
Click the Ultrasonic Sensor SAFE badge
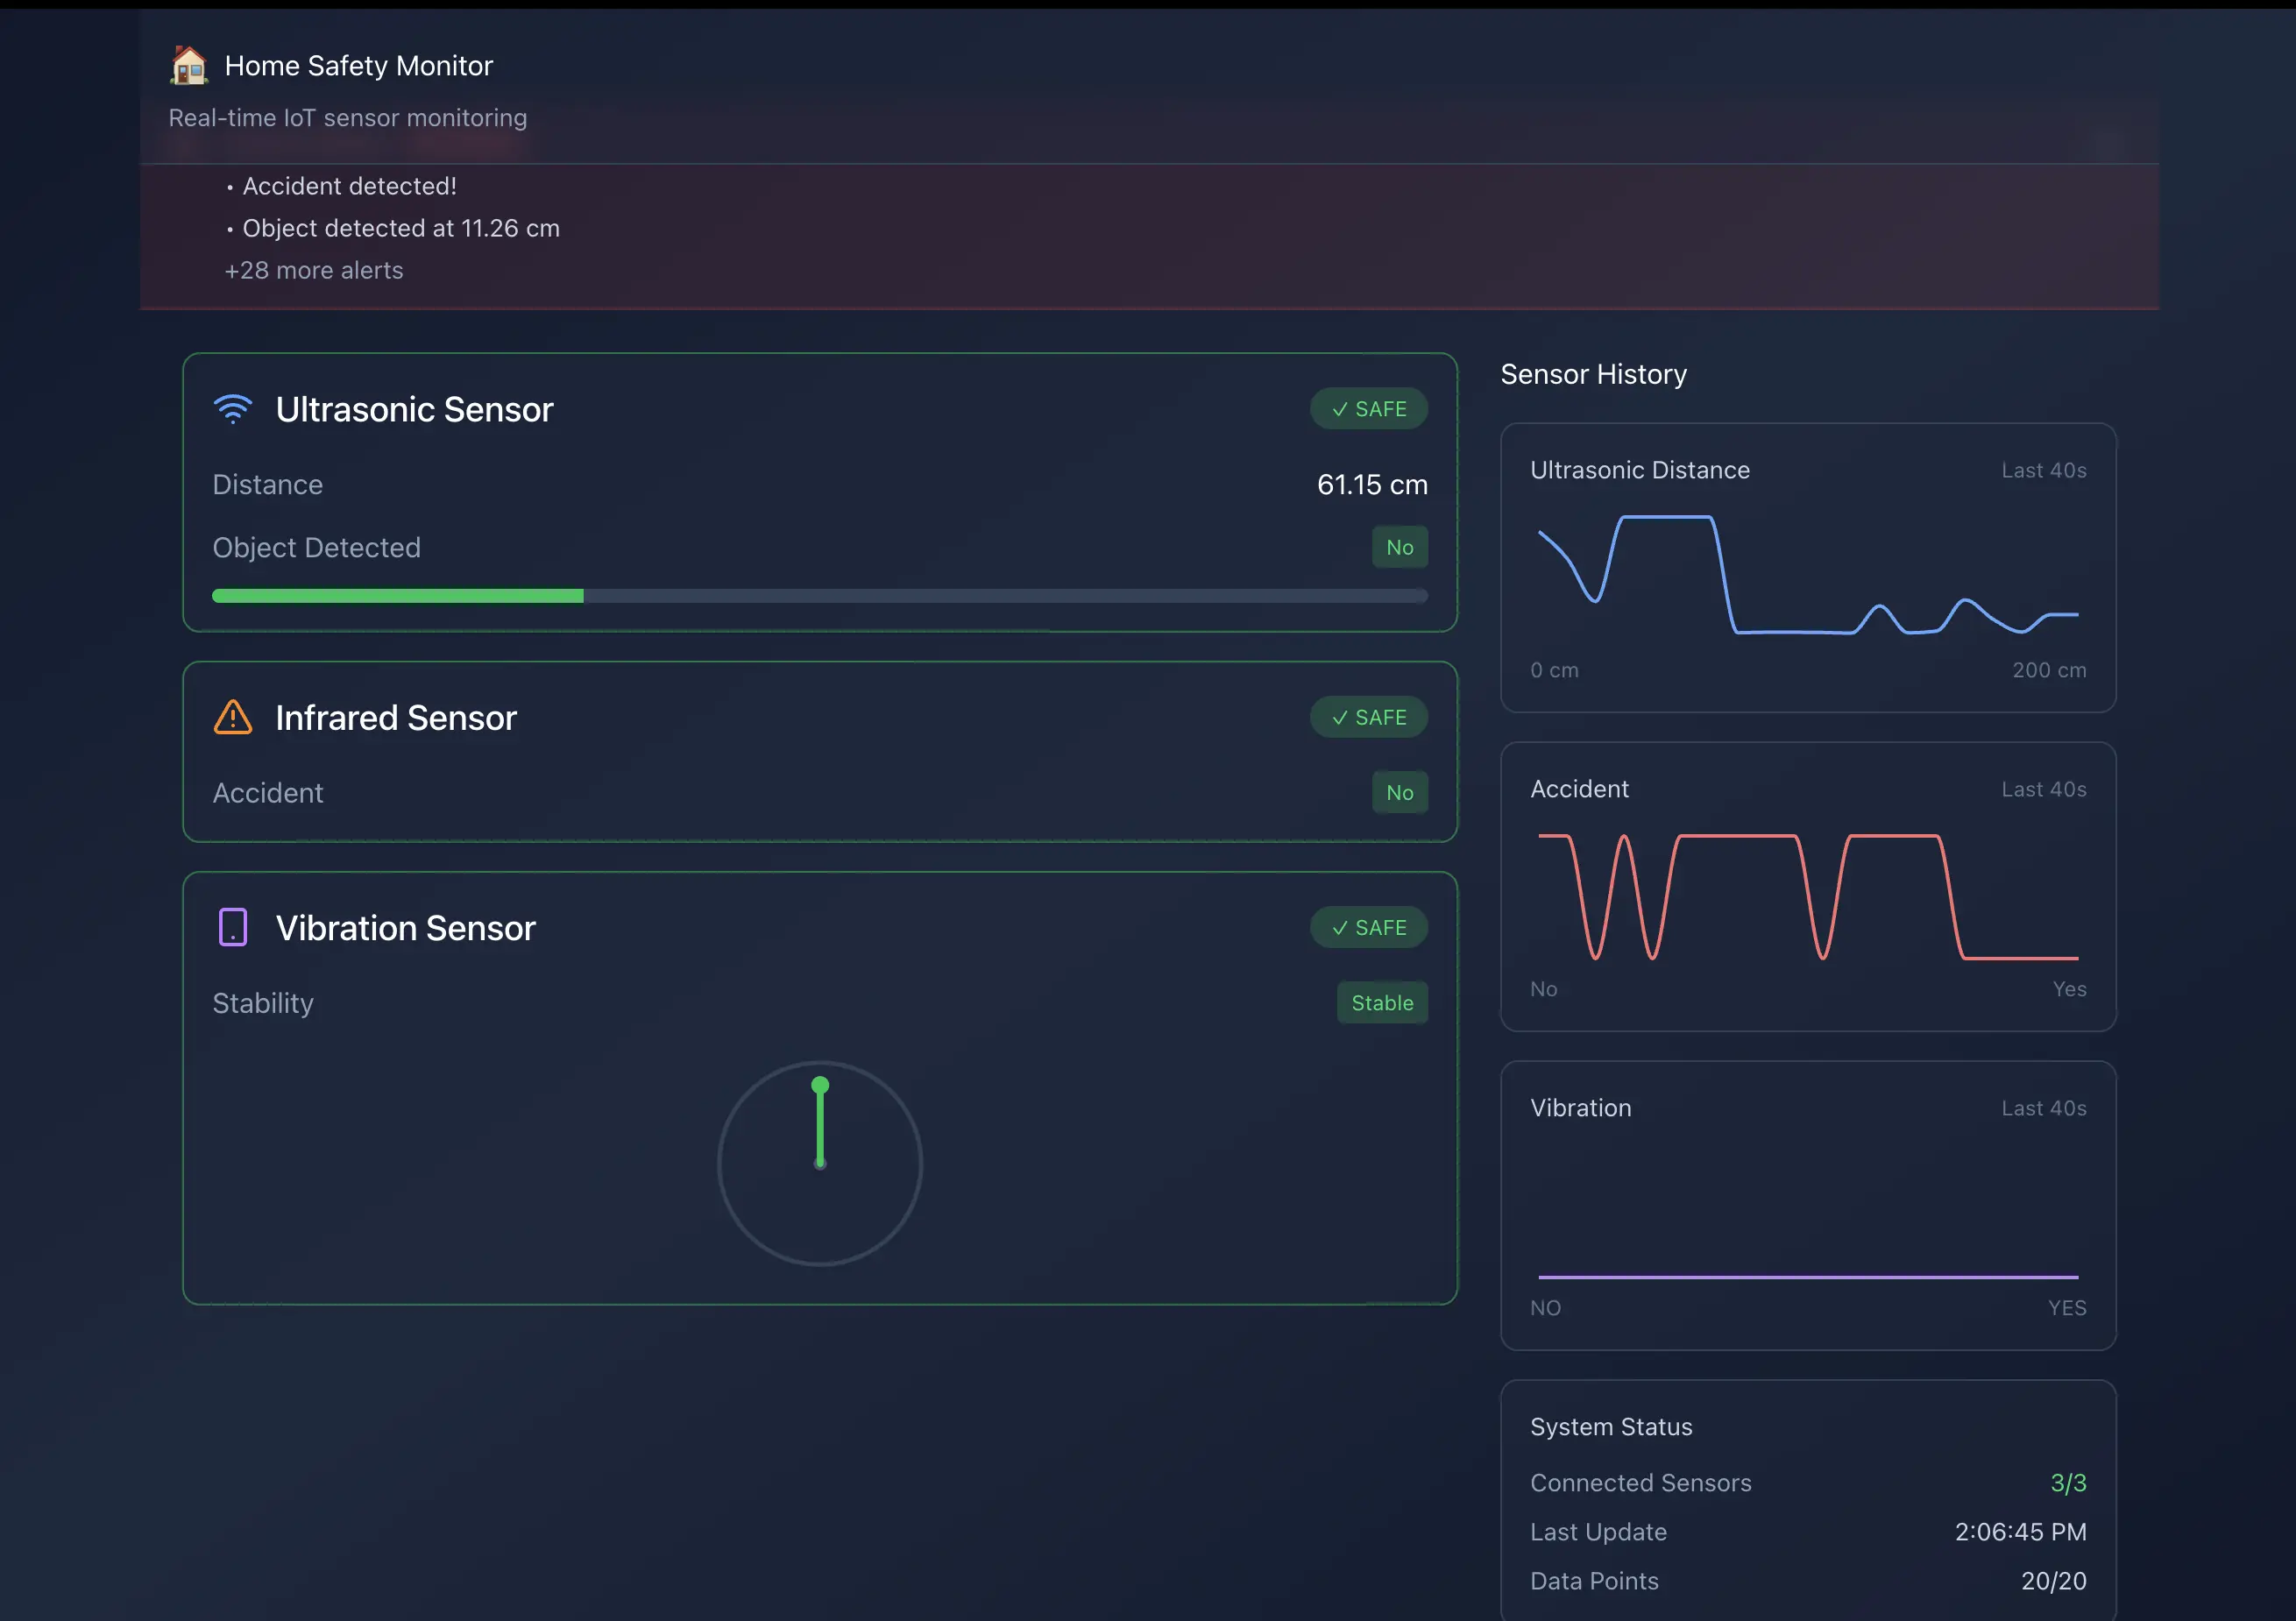pos(1368,409)
